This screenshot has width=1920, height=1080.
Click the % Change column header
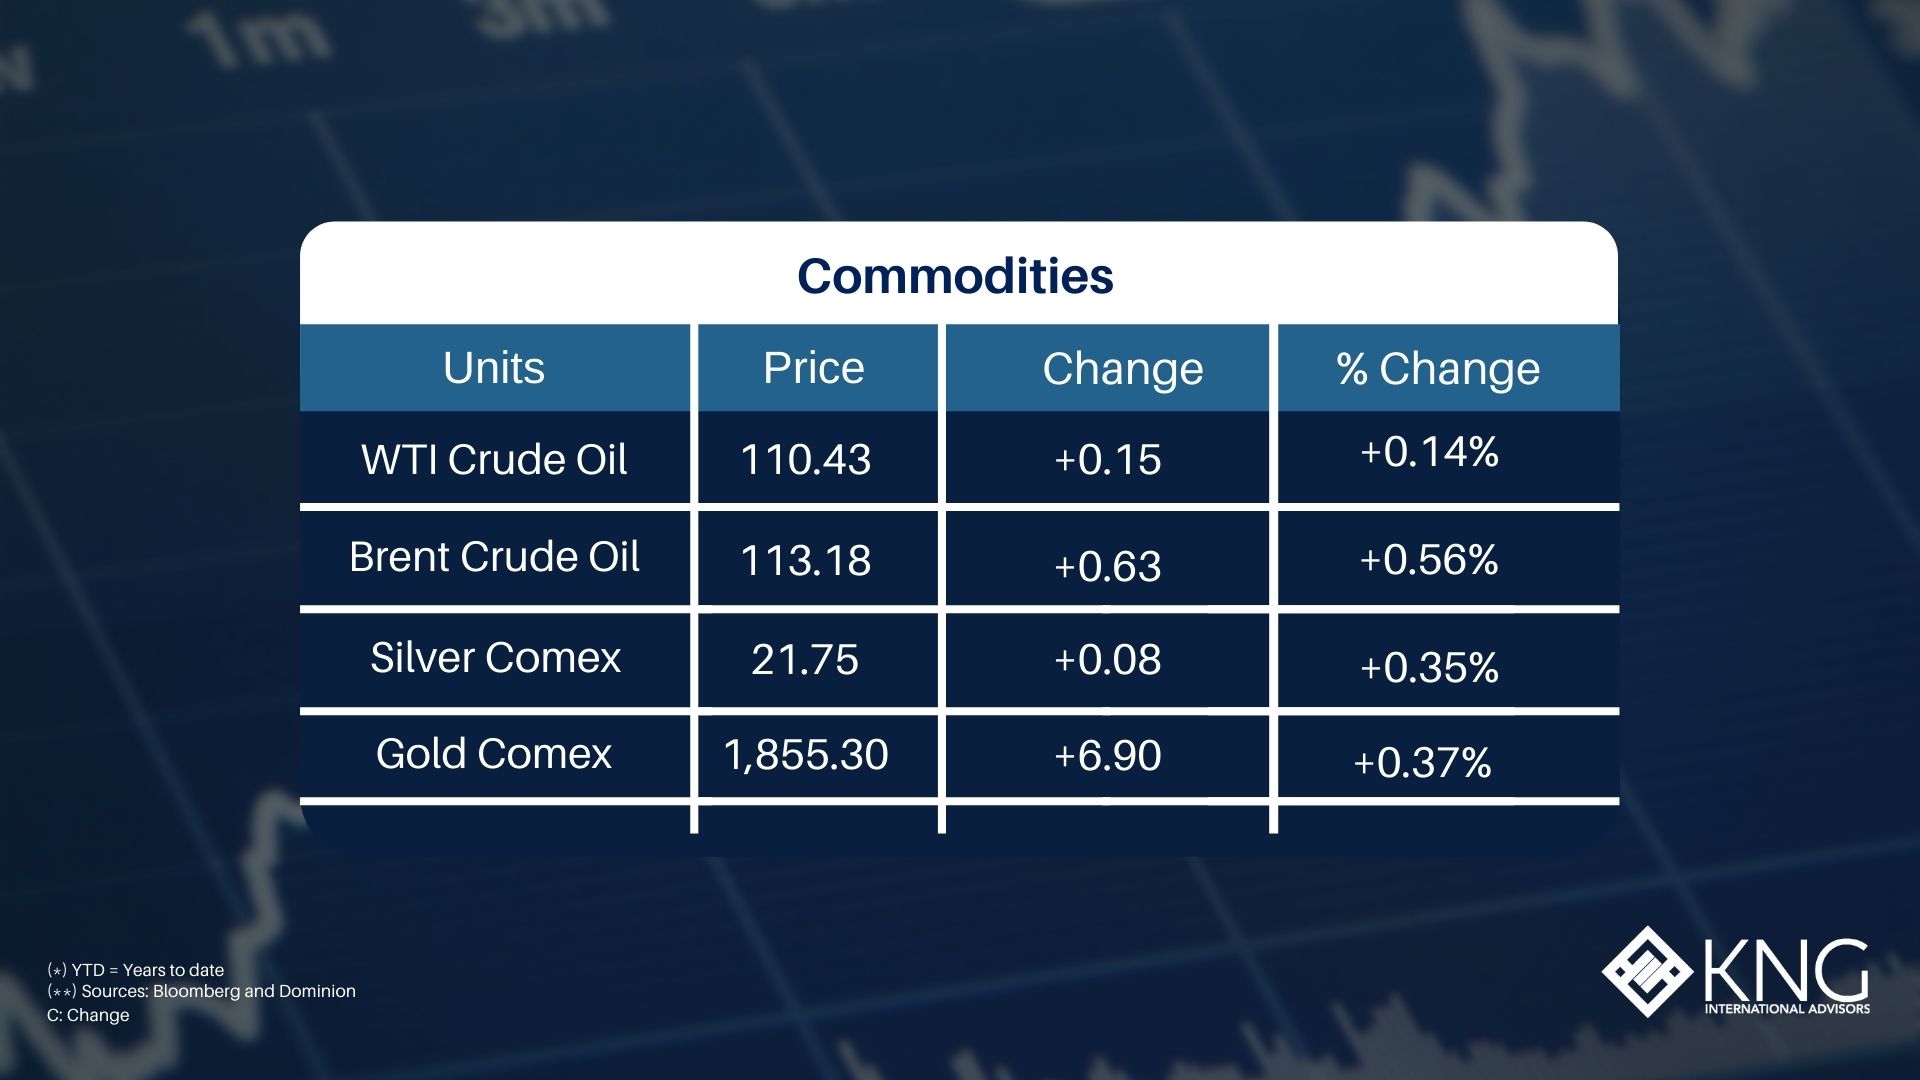click(x=1438, y=369)
